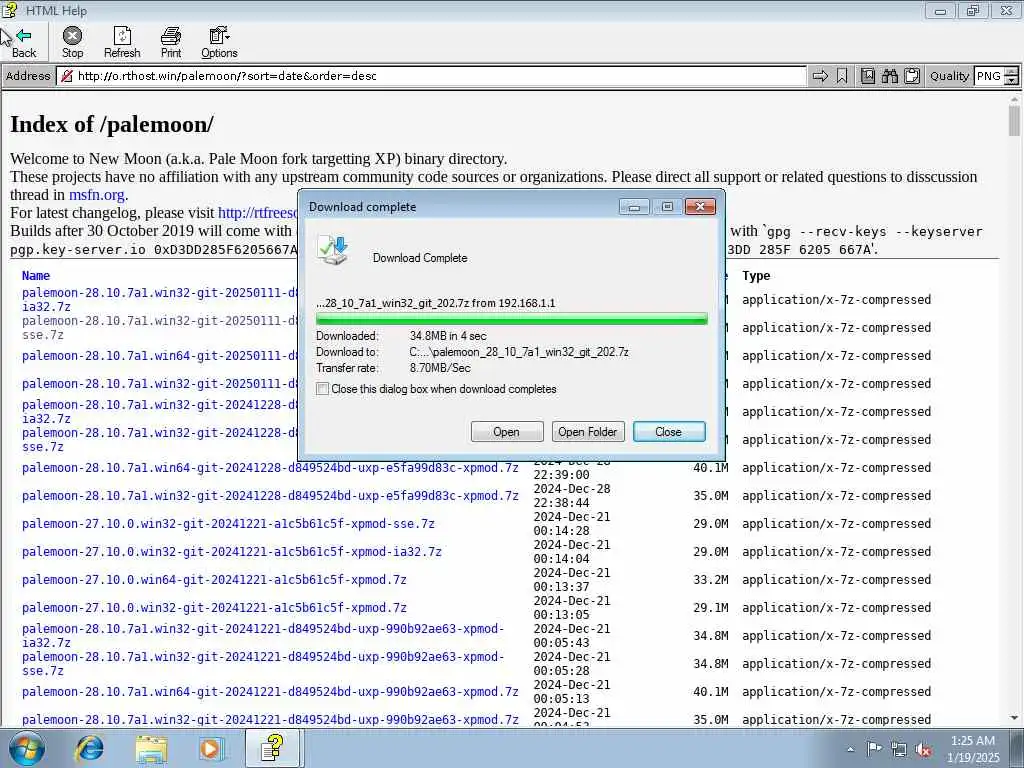Open palemoon-28.10.7a1.win32-git-20241228 sse.7z link
Screen dimensions: 1024x768
pyautogui.click(x=160, y=440)
